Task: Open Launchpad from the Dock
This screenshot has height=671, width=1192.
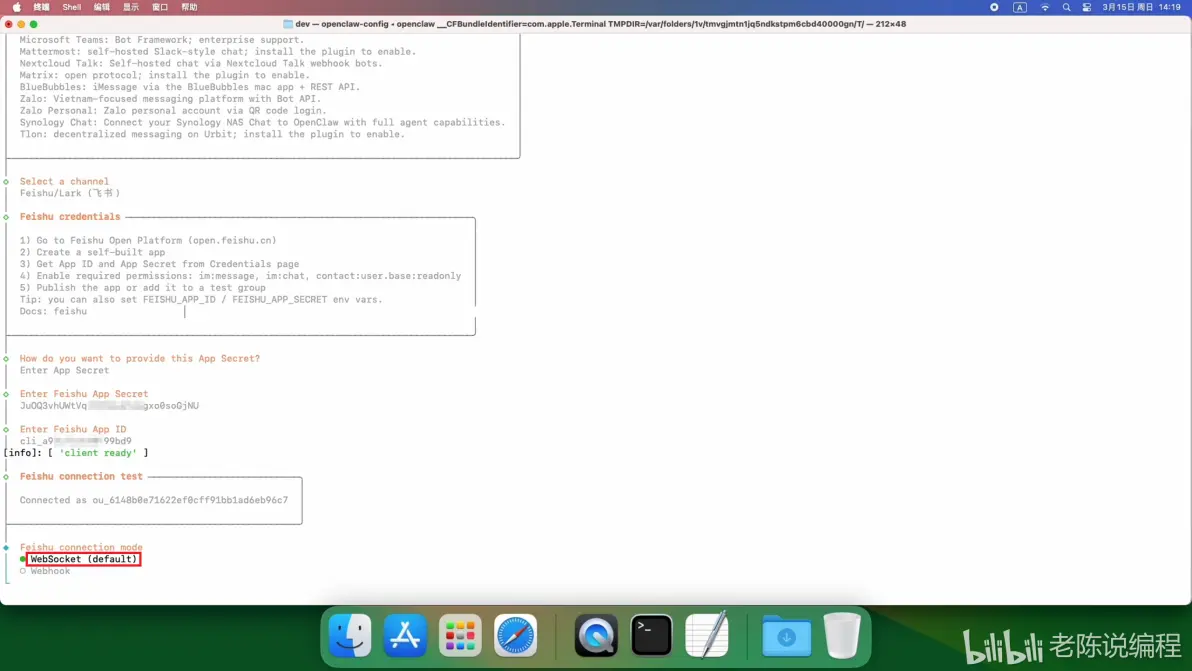Action: point(460,635)
